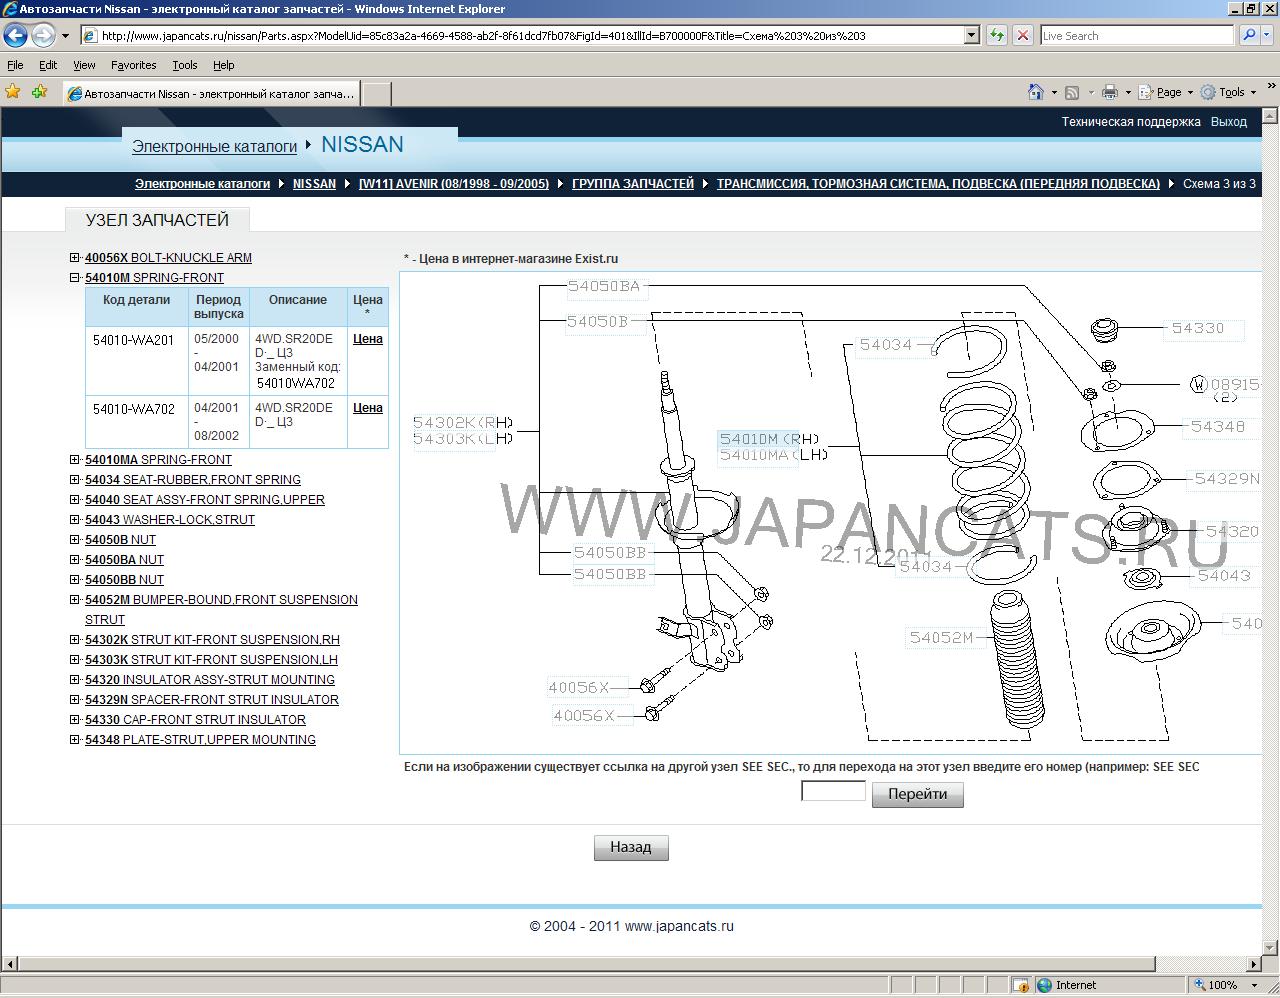Click the Home page icon

point(1036,92)
